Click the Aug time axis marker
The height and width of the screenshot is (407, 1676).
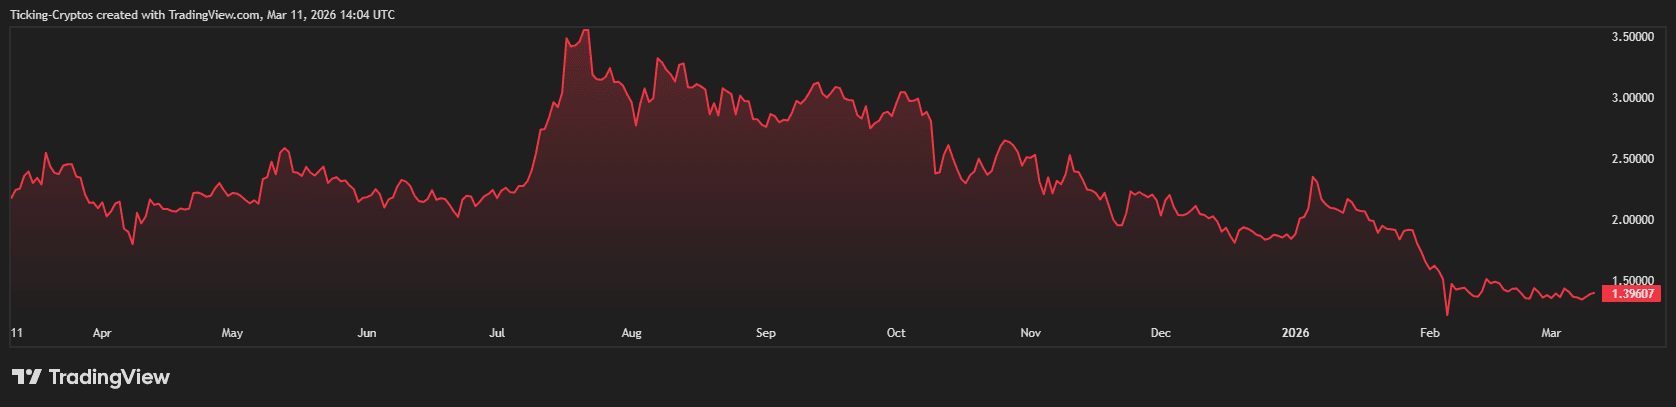(x=631, y=333)
